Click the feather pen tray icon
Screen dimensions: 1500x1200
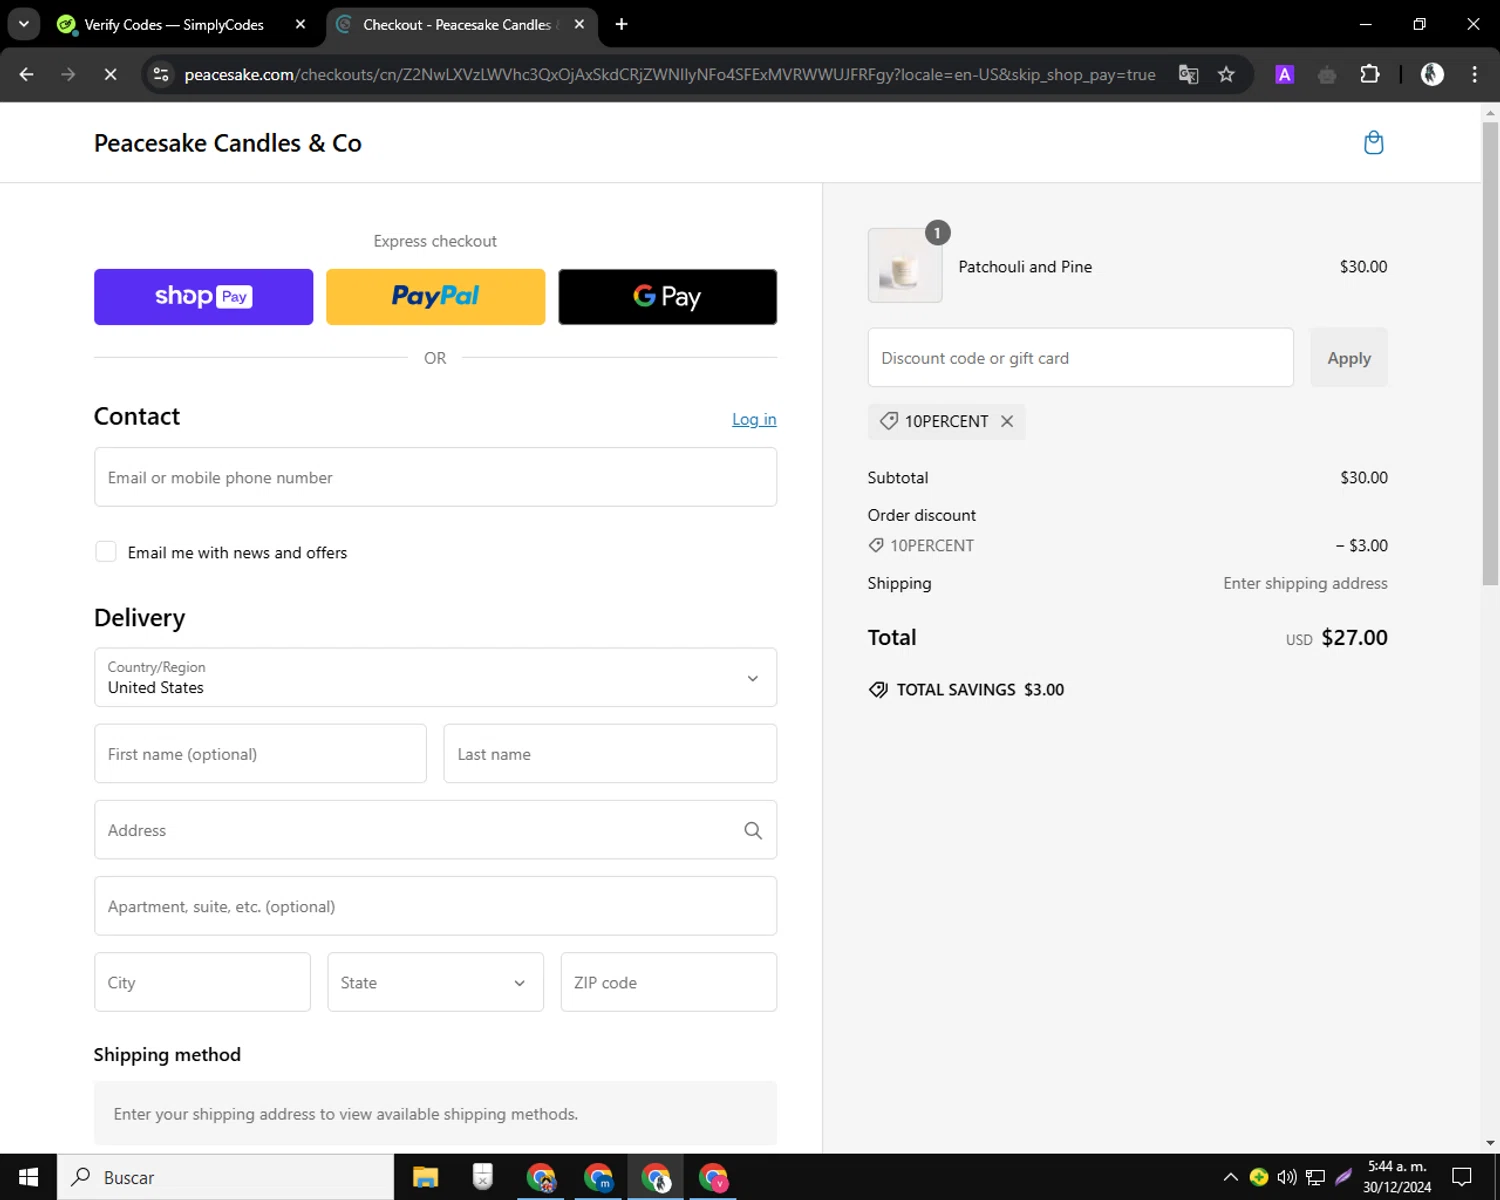[1343, 1177]
